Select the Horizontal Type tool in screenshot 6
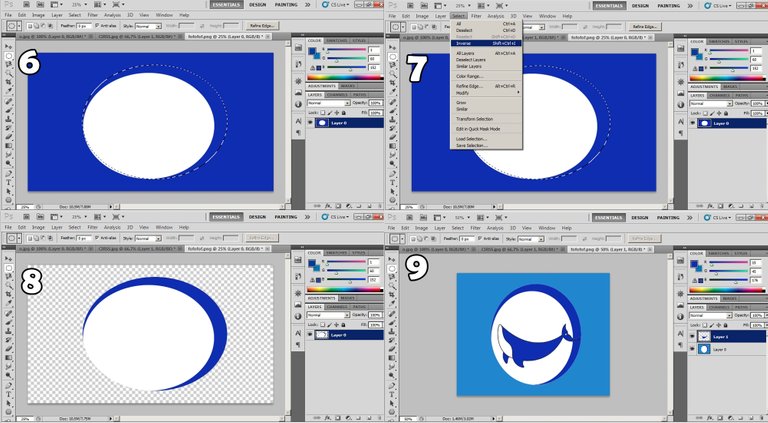The height and width of the screenshot is (423, 768). [9, 183]
